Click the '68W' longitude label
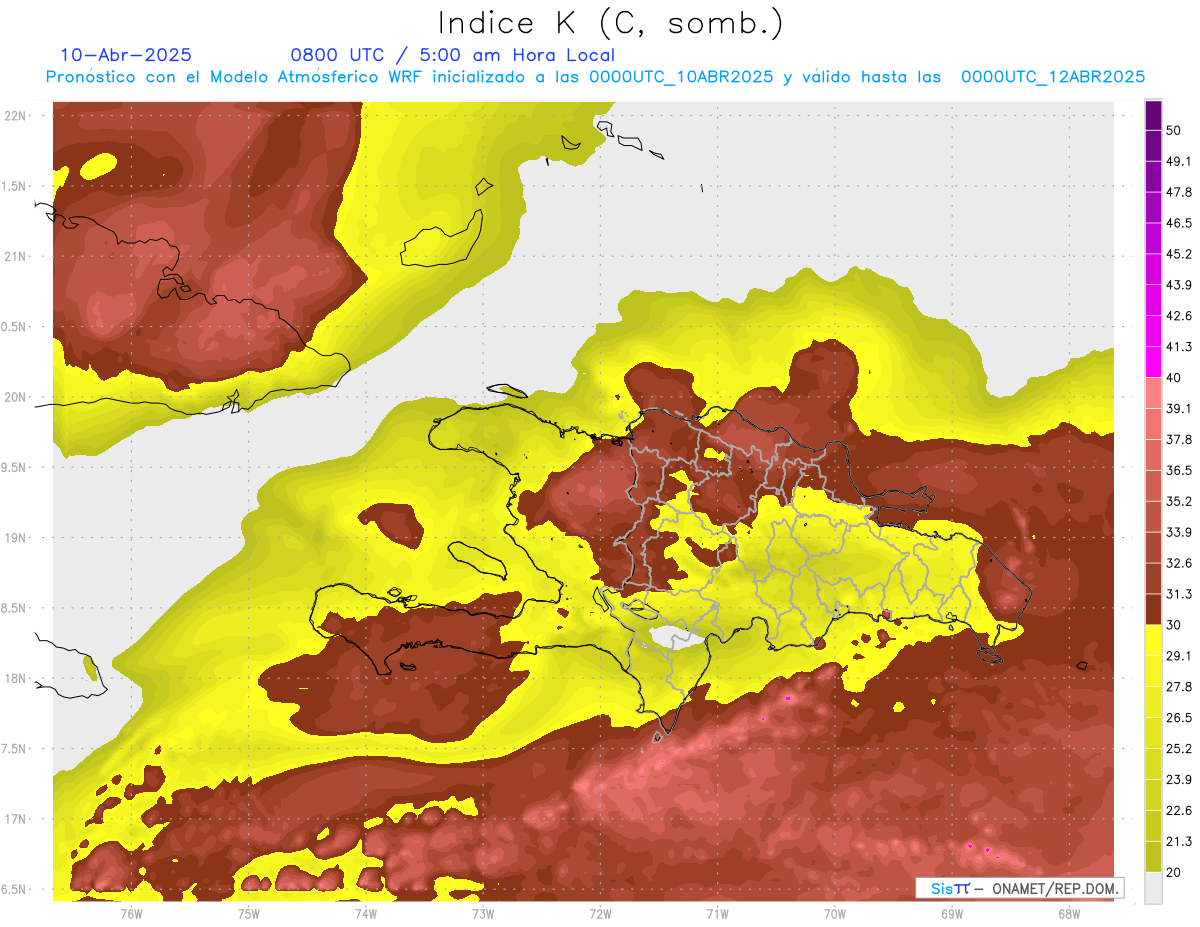1200x927 pixels. pos(1069,914)
